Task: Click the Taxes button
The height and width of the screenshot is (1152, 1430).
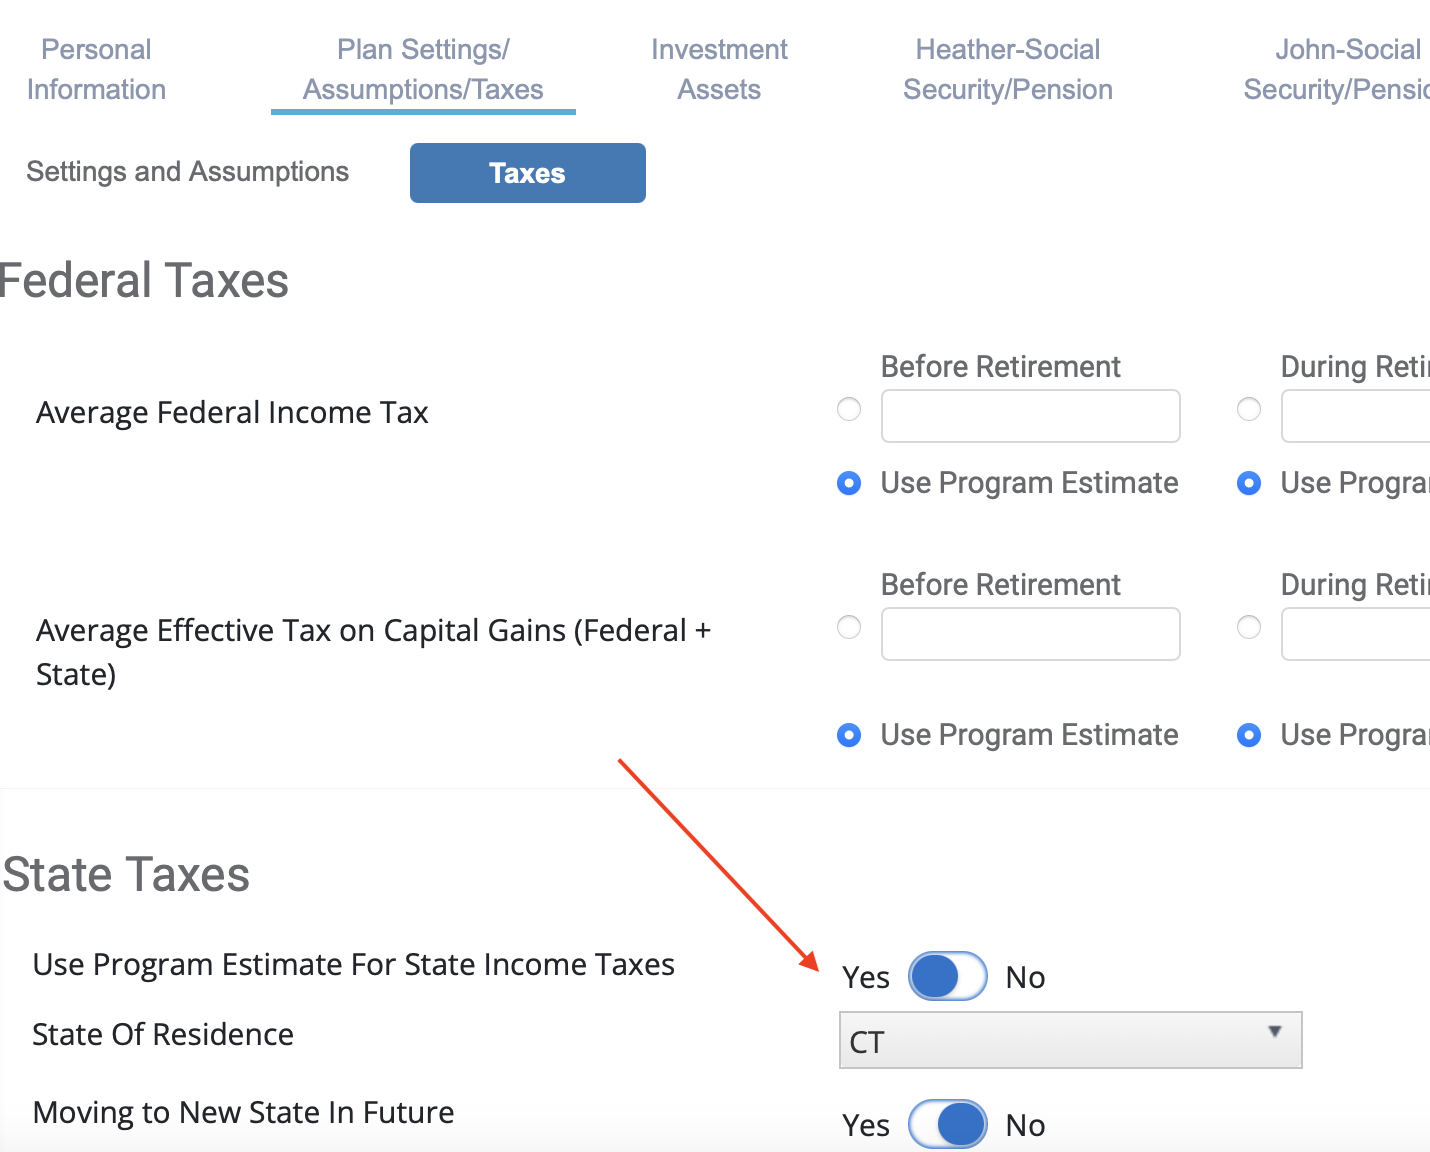Action: click(x=527, y=172)
